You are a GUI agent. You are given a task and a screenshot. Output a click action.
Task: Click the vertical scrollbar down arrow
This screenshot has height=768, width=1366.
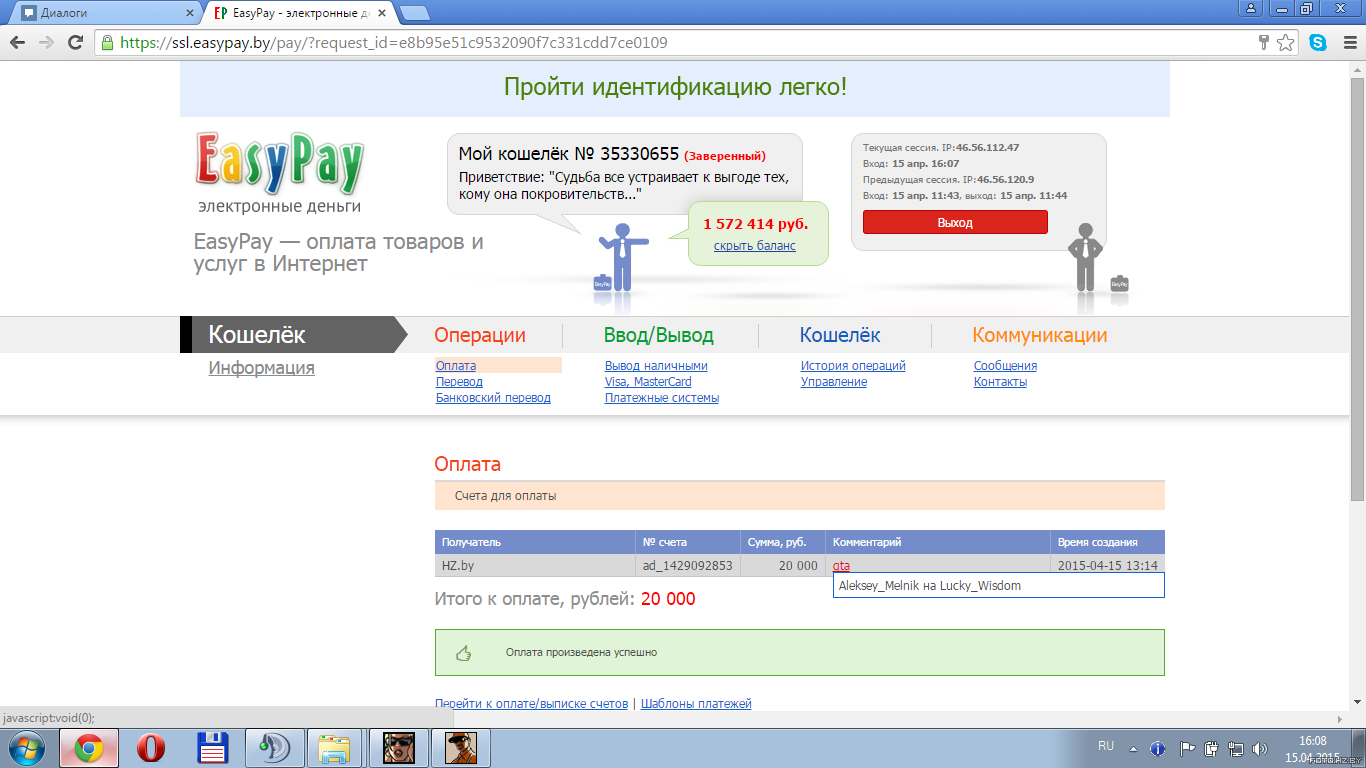[1357, 703]
